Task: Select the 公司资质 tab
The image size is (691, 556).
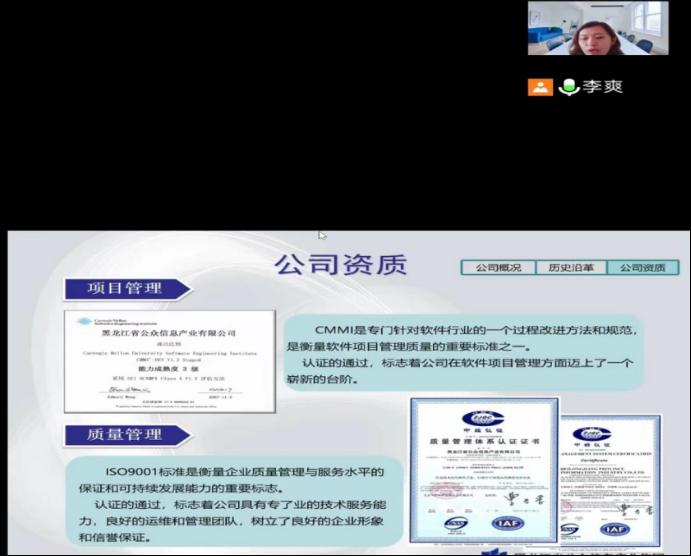Action: [641, 268]
